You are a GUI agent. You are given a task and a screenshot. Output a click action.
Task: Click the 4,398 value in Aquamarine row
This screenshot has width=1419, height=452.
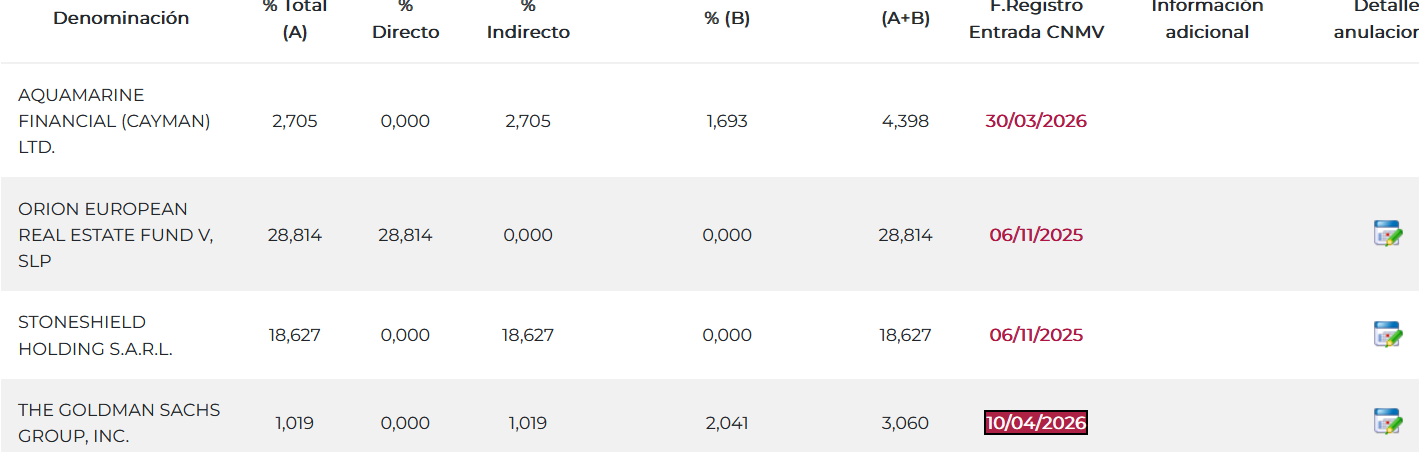click(904, 121)
